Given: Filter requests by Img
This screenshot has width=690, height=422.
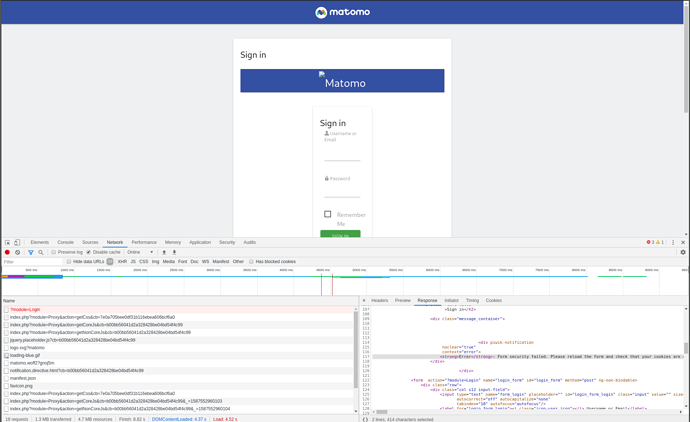Looking at the screenshot, I should coord(155,261).
